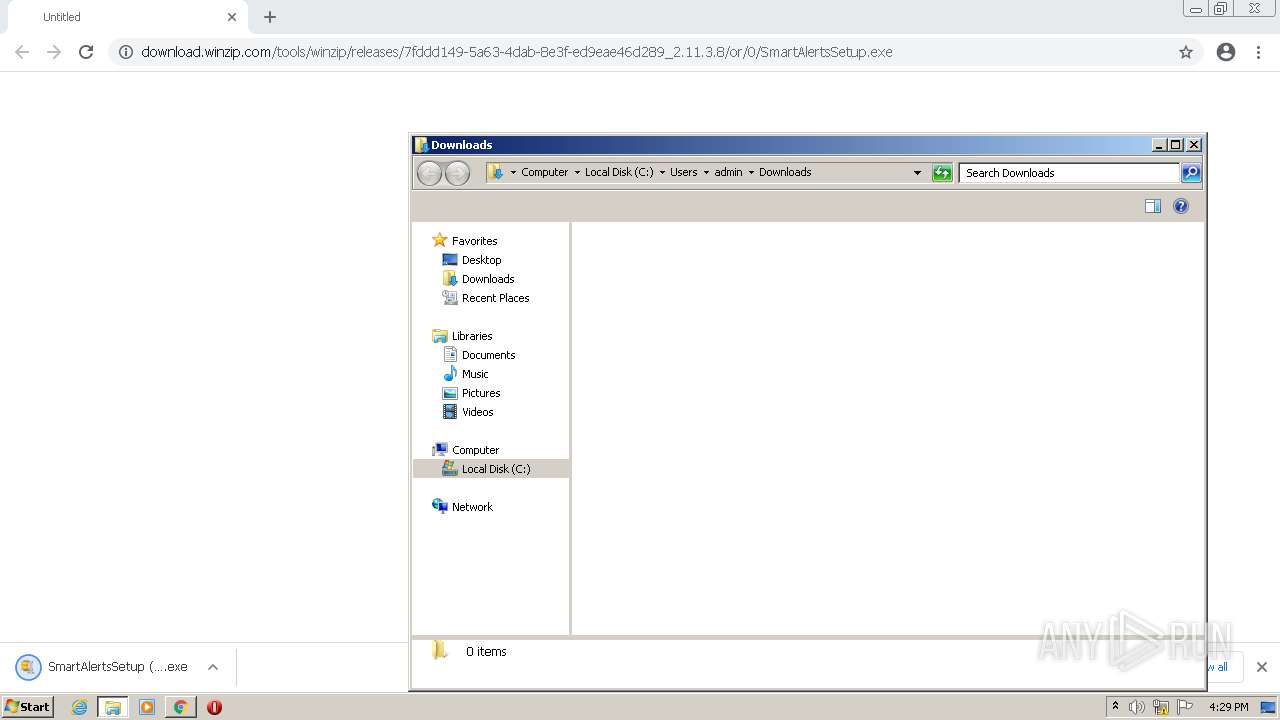1280x720 pixels.
Task: Select Downloads in breadcrumb path
Action: pyautogui.click(x=785, y=172)
